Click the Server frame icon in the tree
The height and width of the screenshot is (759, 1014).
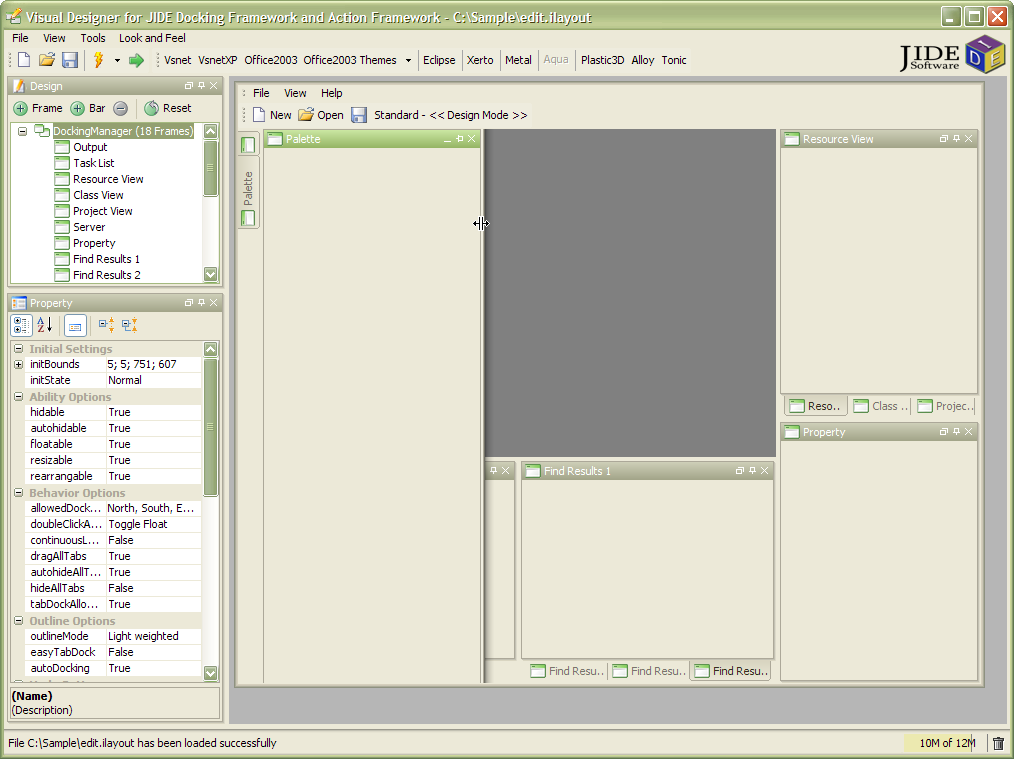62,228
